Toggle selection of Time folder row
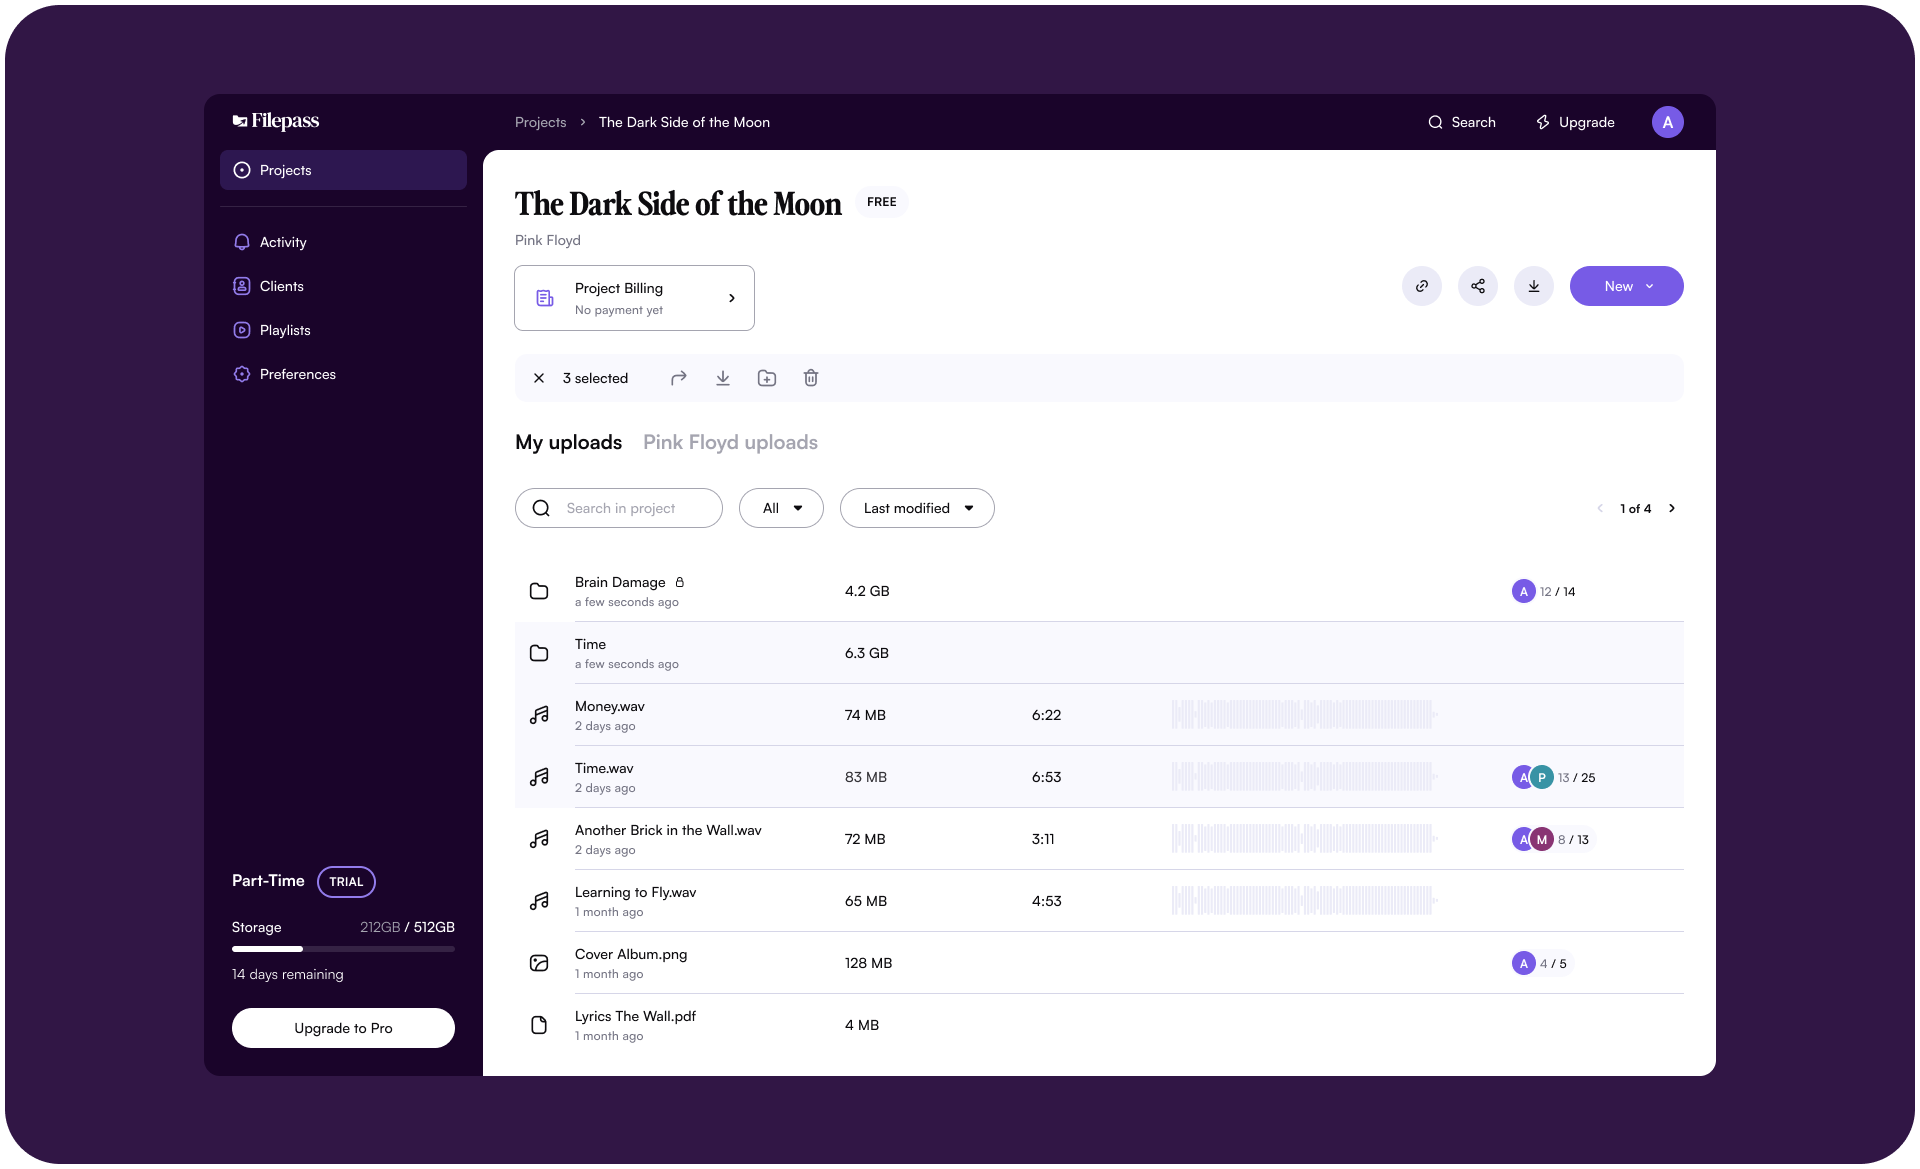Image resolution: width=1920 pixels, height=1169 pixels. (x=539, y=653)
